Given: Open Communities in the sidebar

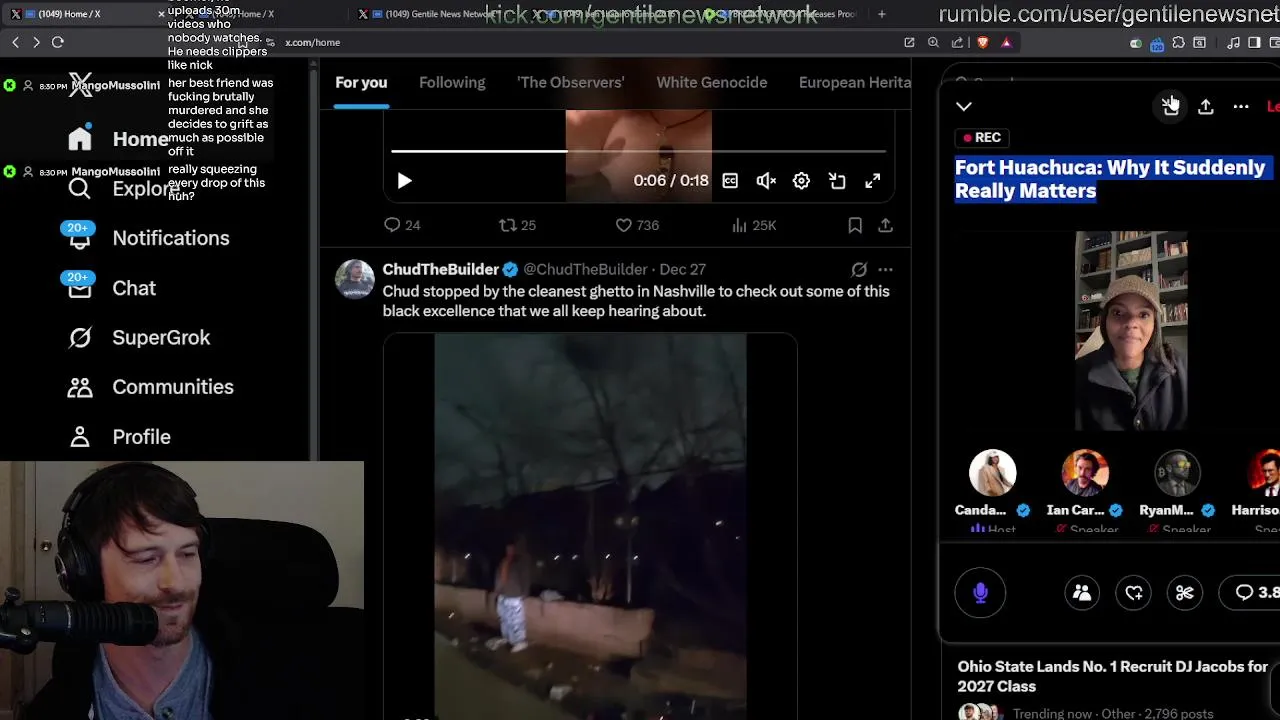Looking at the screenshot, I should point(150,387).
